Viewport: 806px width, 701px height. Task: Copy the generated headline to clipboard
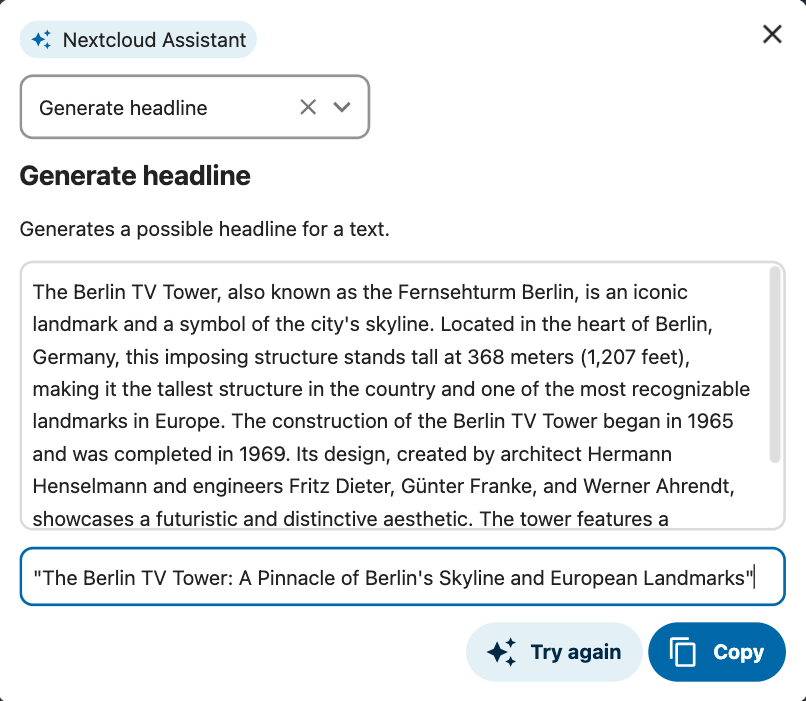pos(717,652)
